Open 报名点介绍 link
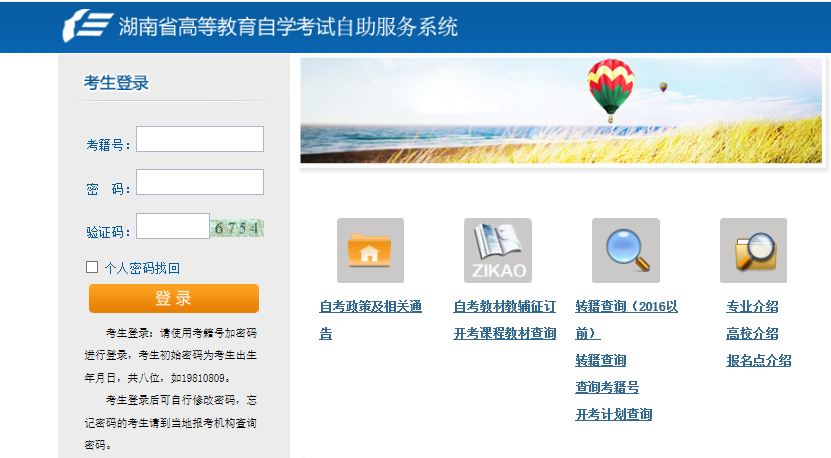Viewport: 831px width, 458px height. [758, 361]
